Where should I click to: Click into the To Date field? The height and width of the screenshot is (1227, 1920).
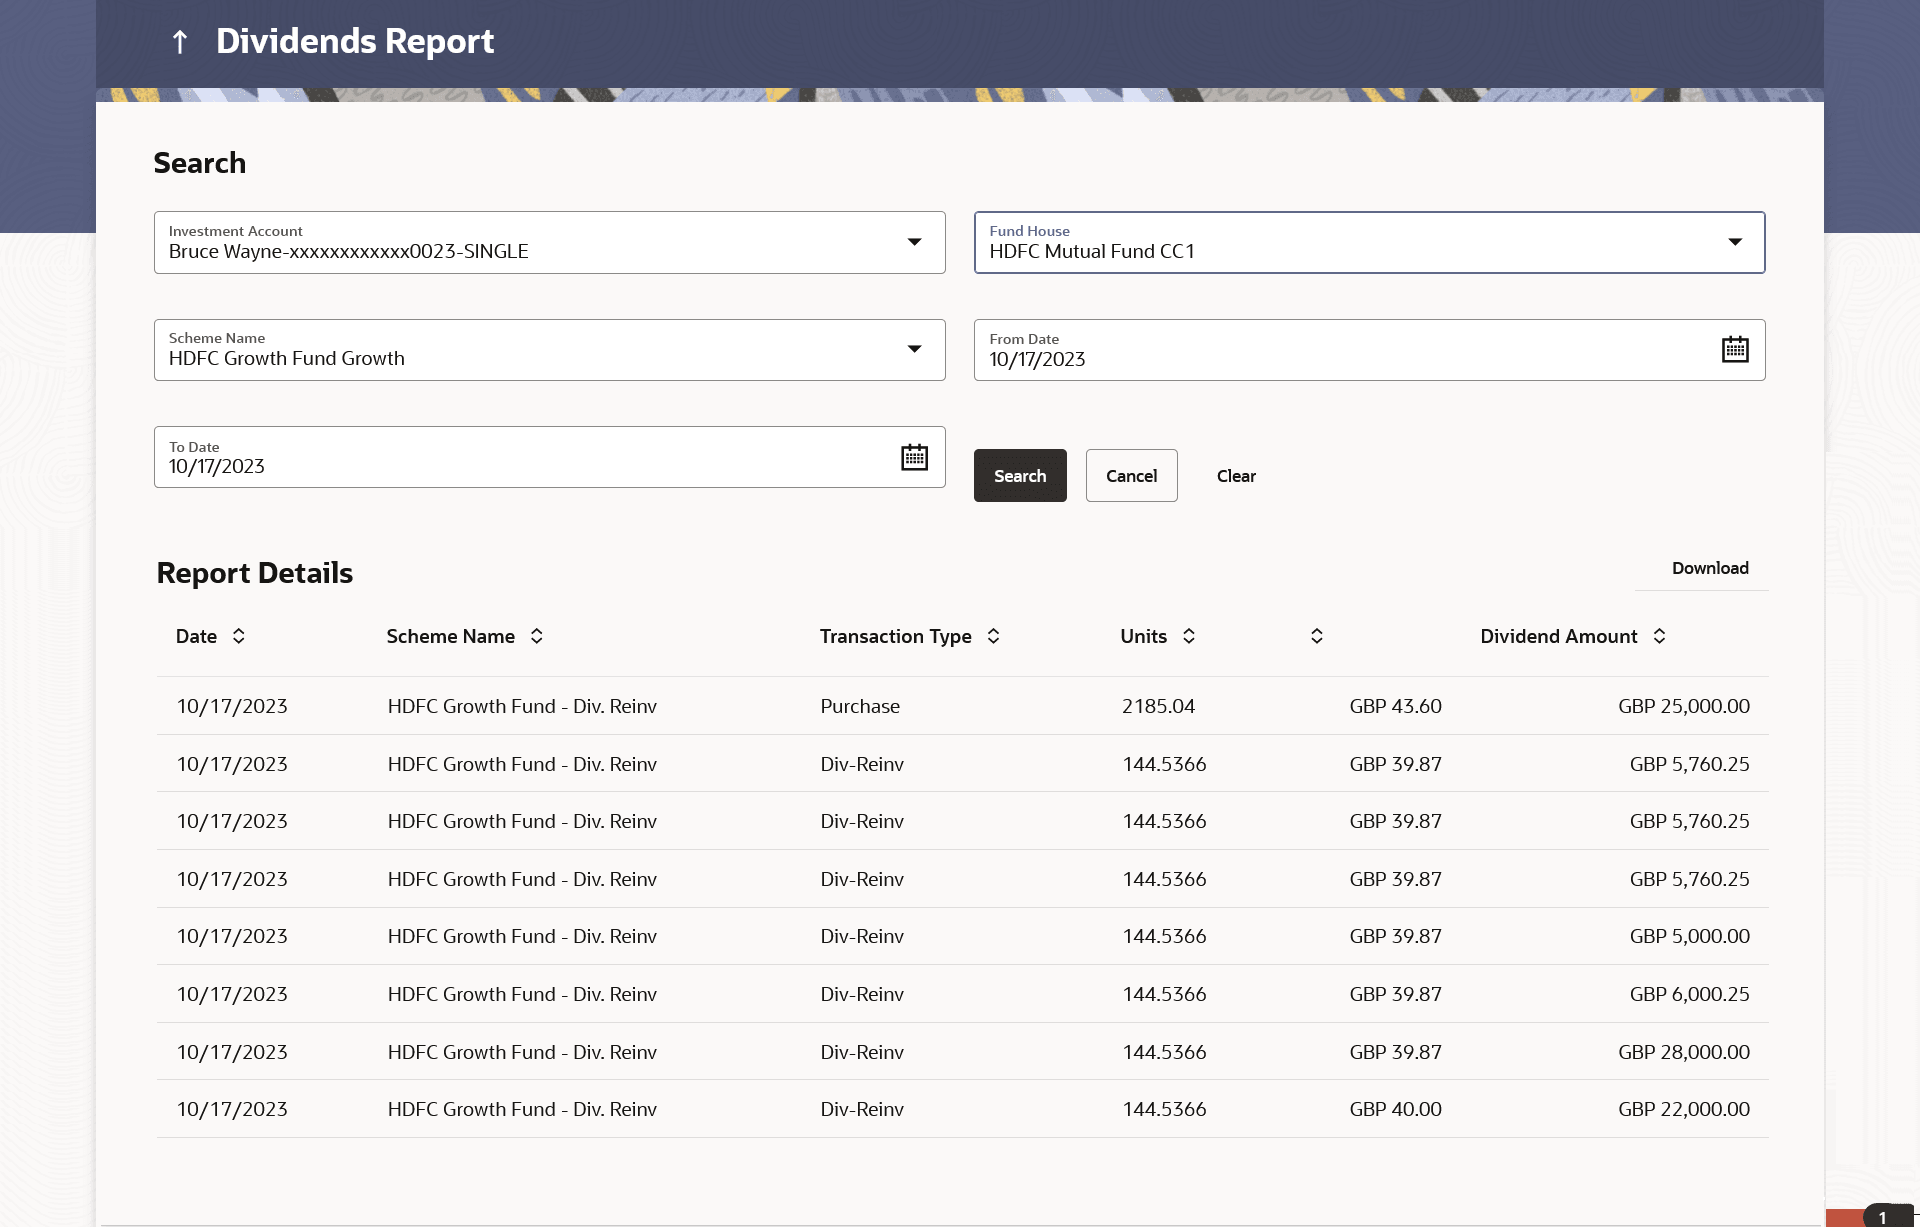[x=500, y=467]
